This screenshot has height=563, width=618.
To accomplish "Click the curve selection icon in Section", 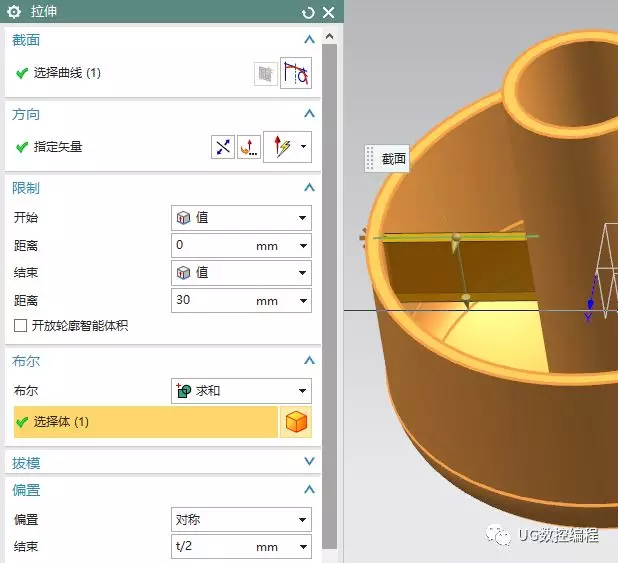I will [296, 73].
